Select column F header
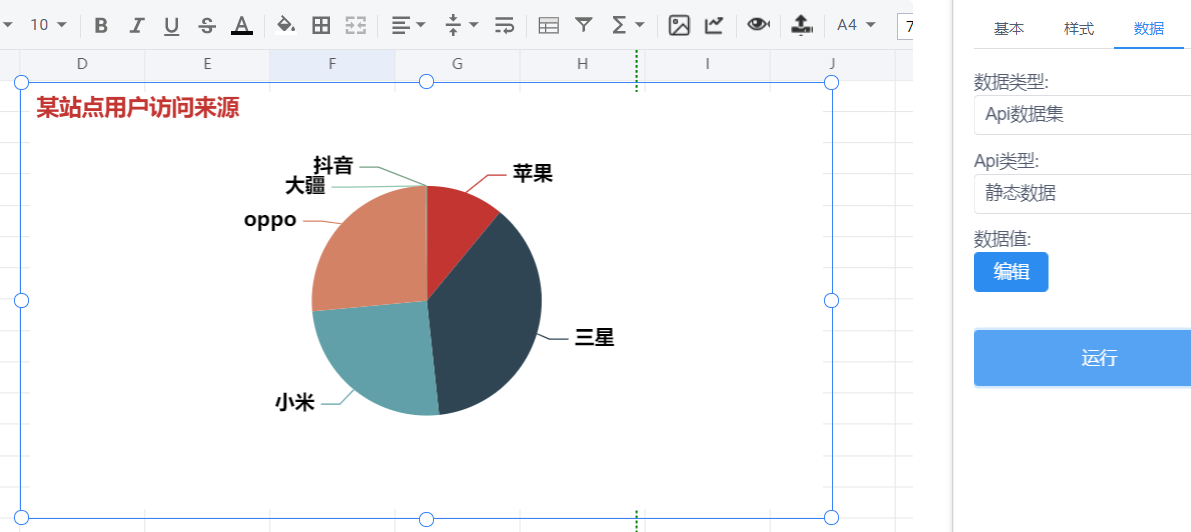Image resolution: width=1191 pixels, height=532 pixels. pos(332,65)
